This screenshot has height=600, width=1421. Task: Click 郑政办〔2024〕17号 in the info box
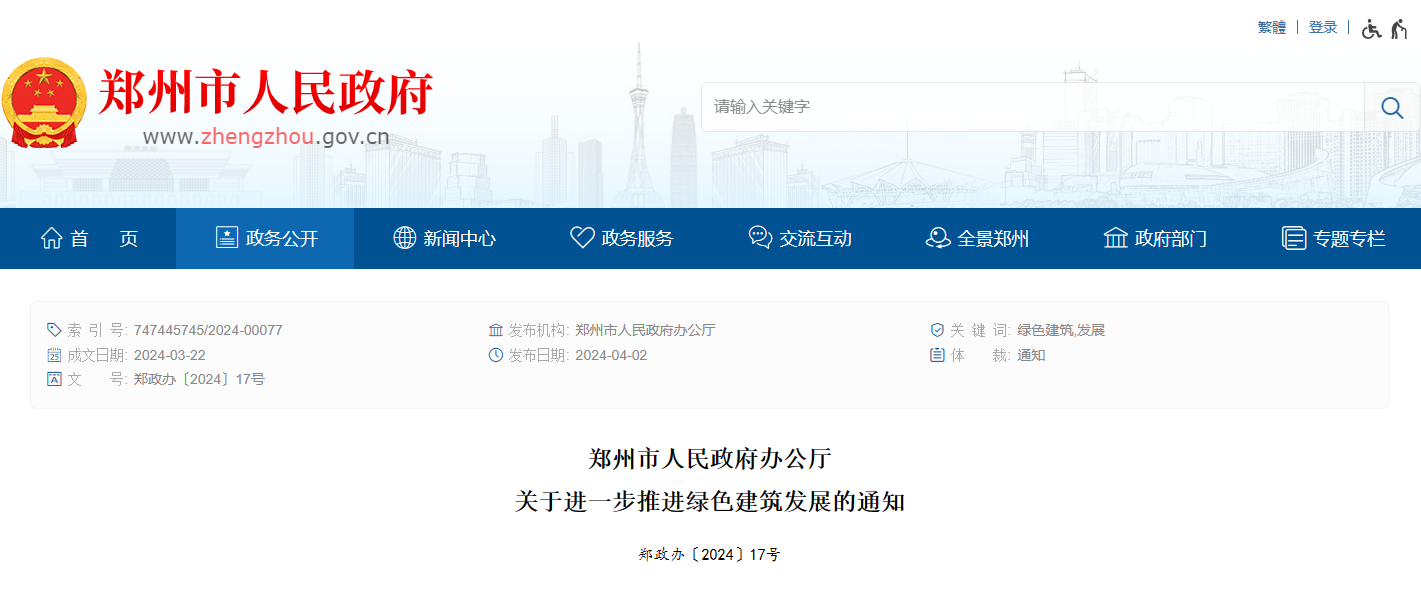click(199, 379)
